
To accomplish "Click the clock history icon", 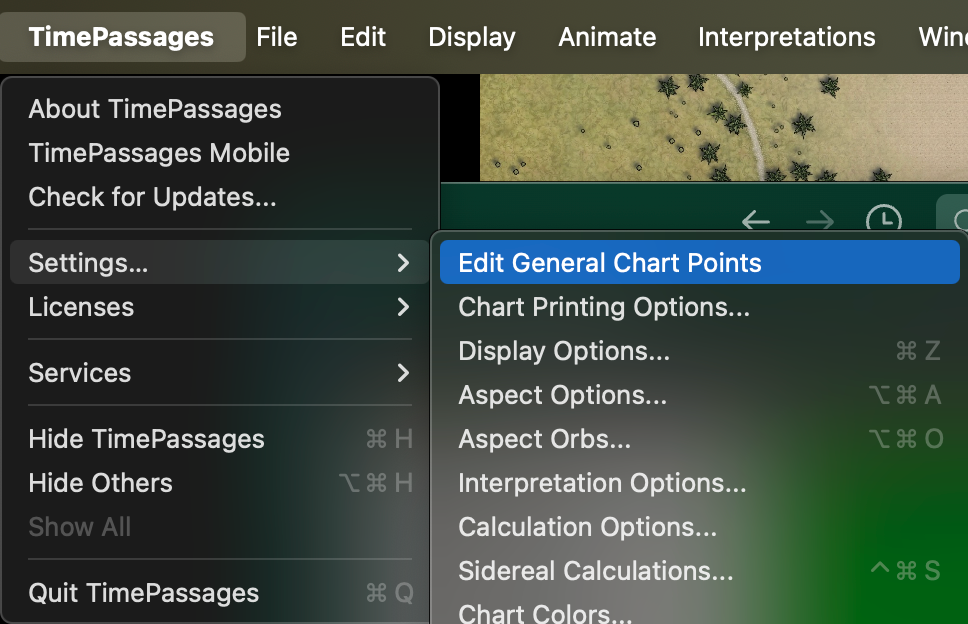I will 884,218.
